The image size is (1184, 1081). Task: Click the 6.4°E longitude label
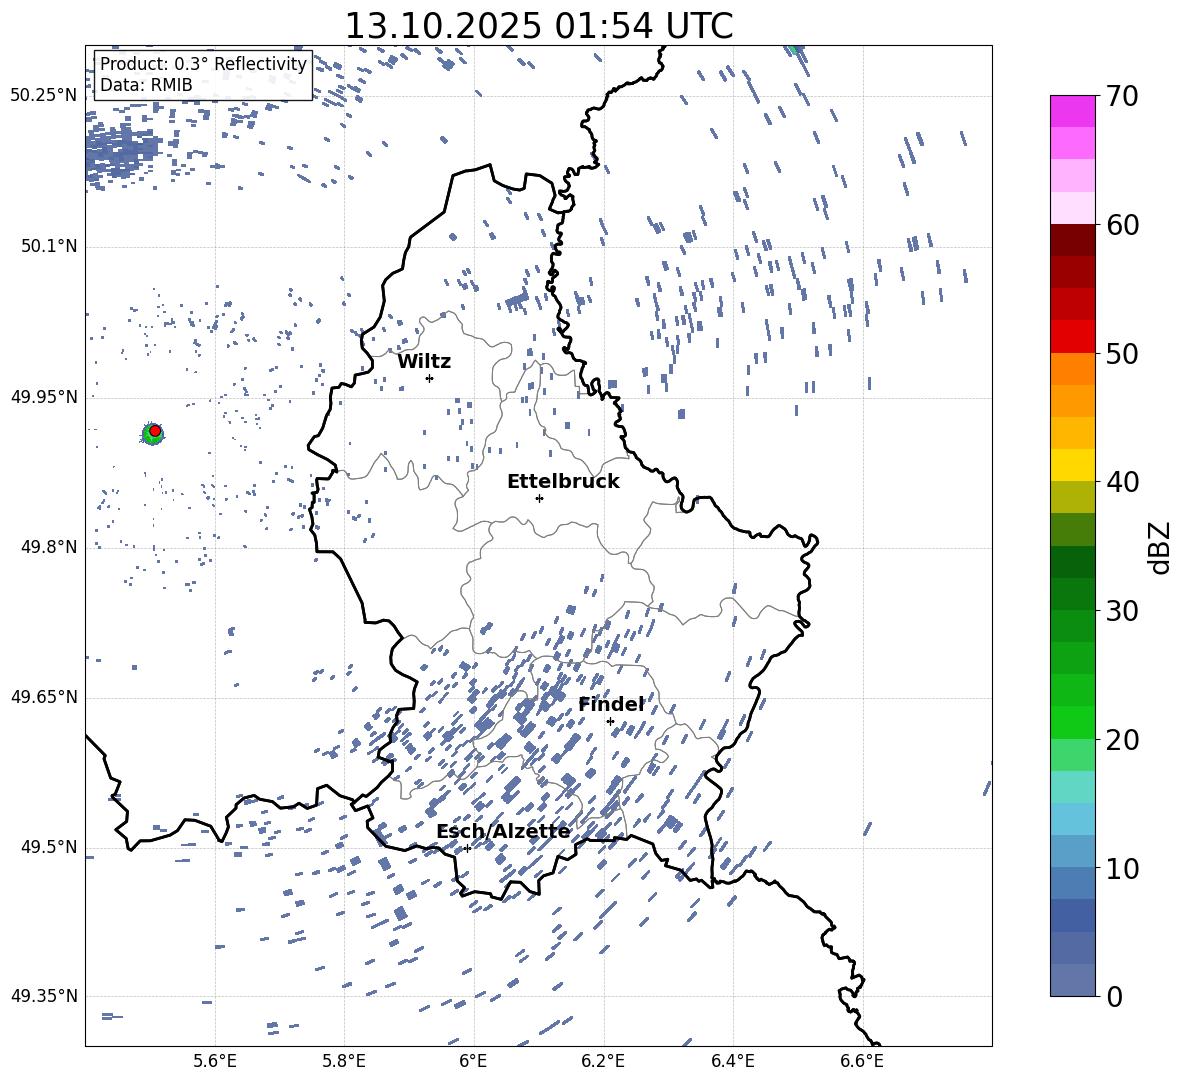pyautogui.click(x=732, y=1061)
